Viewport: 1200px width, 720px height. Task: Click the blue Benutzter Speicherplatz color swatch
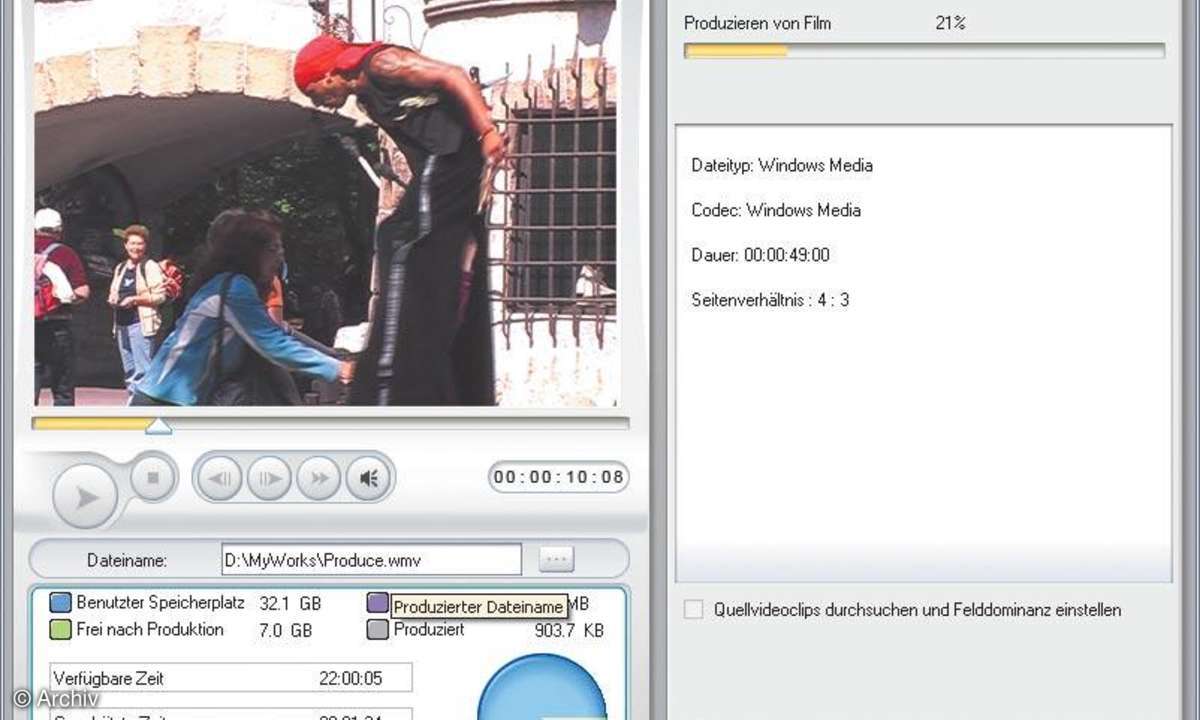[x=61, y=603]
